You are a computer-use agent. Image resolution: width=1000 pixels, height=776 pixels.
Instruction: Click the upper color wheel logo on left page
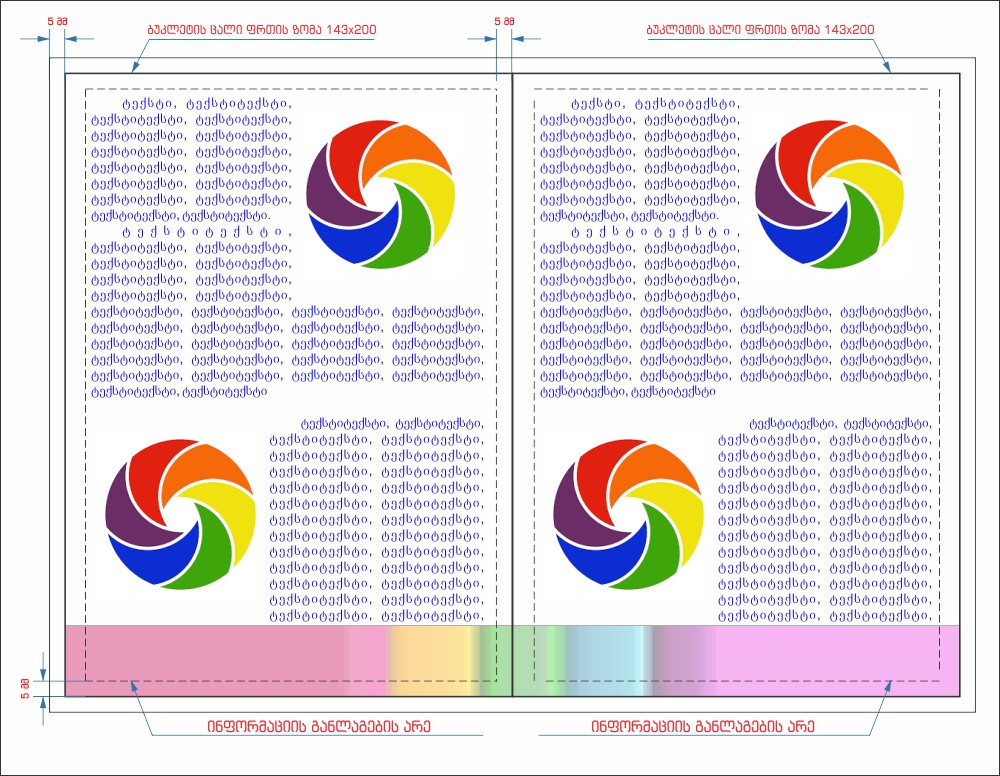point(379,194)
